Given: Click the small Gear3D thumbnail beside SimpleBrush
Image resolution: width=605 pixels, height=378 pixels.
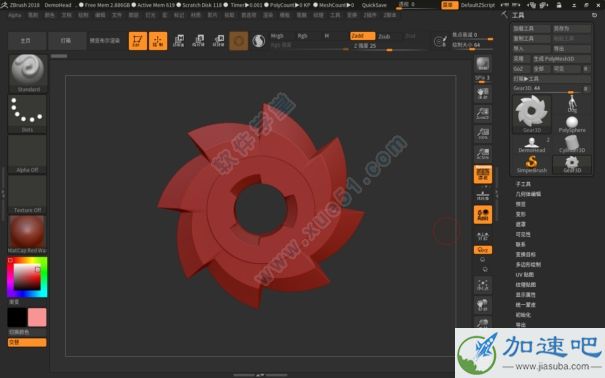Looking at the screenshot, I should (572, 164).
